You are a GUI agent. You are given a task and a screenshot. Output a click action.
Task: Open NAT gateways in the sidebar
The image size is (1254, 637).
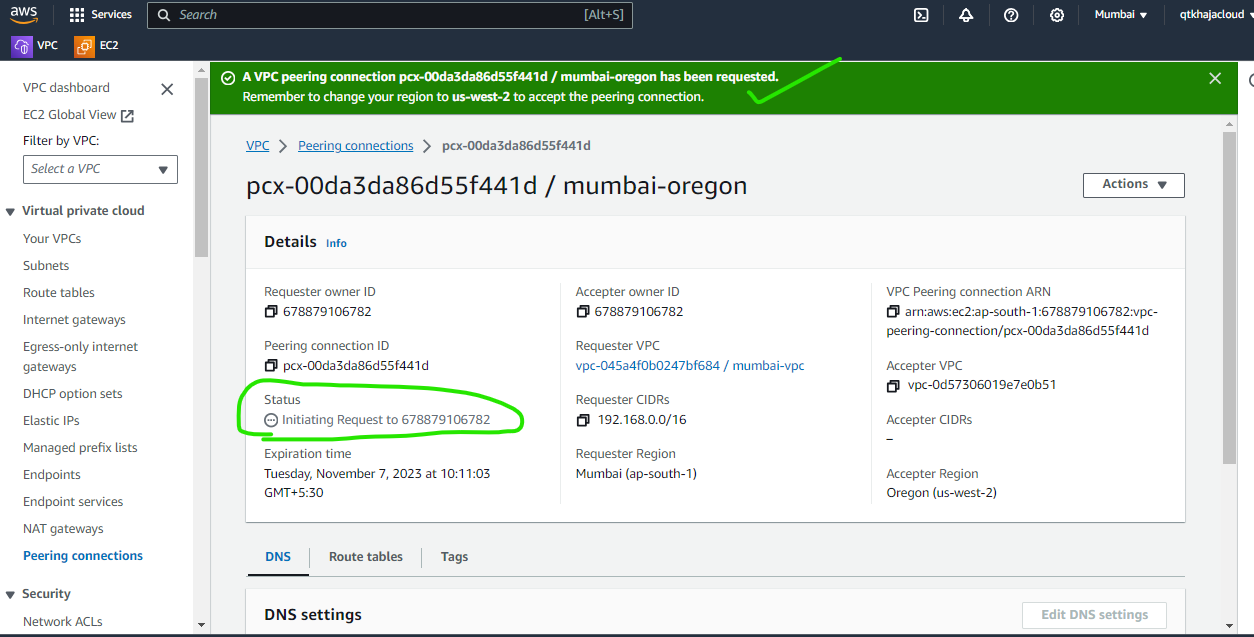tap(63, 529)
